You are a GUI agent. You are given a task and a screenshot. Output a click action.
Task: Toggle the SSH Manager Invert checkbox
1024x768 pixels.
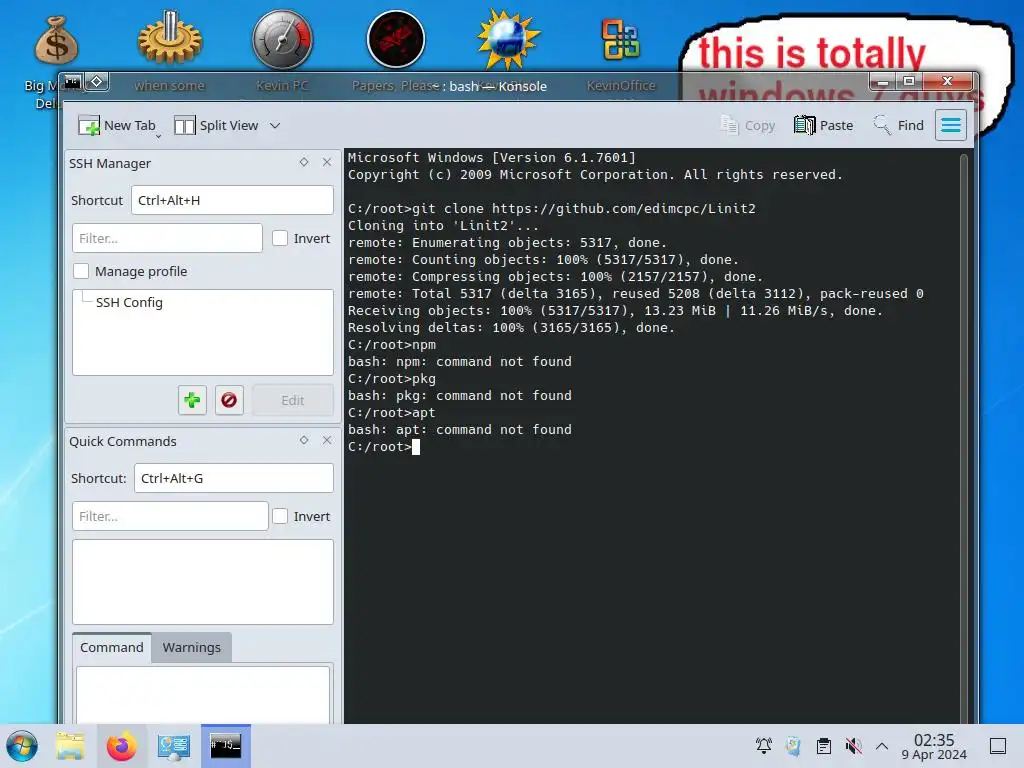pos(280,238)
